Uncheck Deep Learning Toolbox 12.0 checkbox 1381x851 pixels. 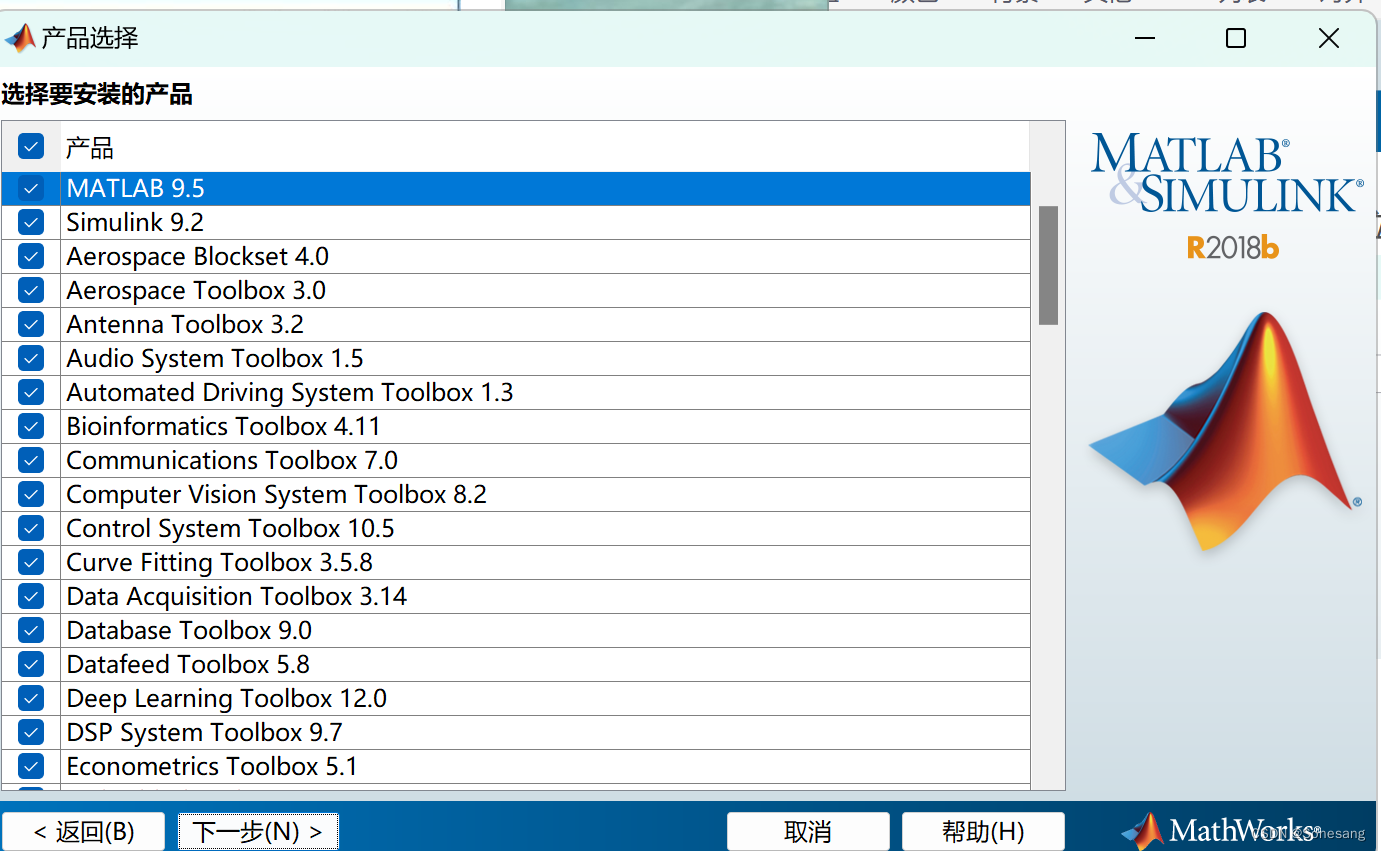pyautogui.click(x=31, y=698)
